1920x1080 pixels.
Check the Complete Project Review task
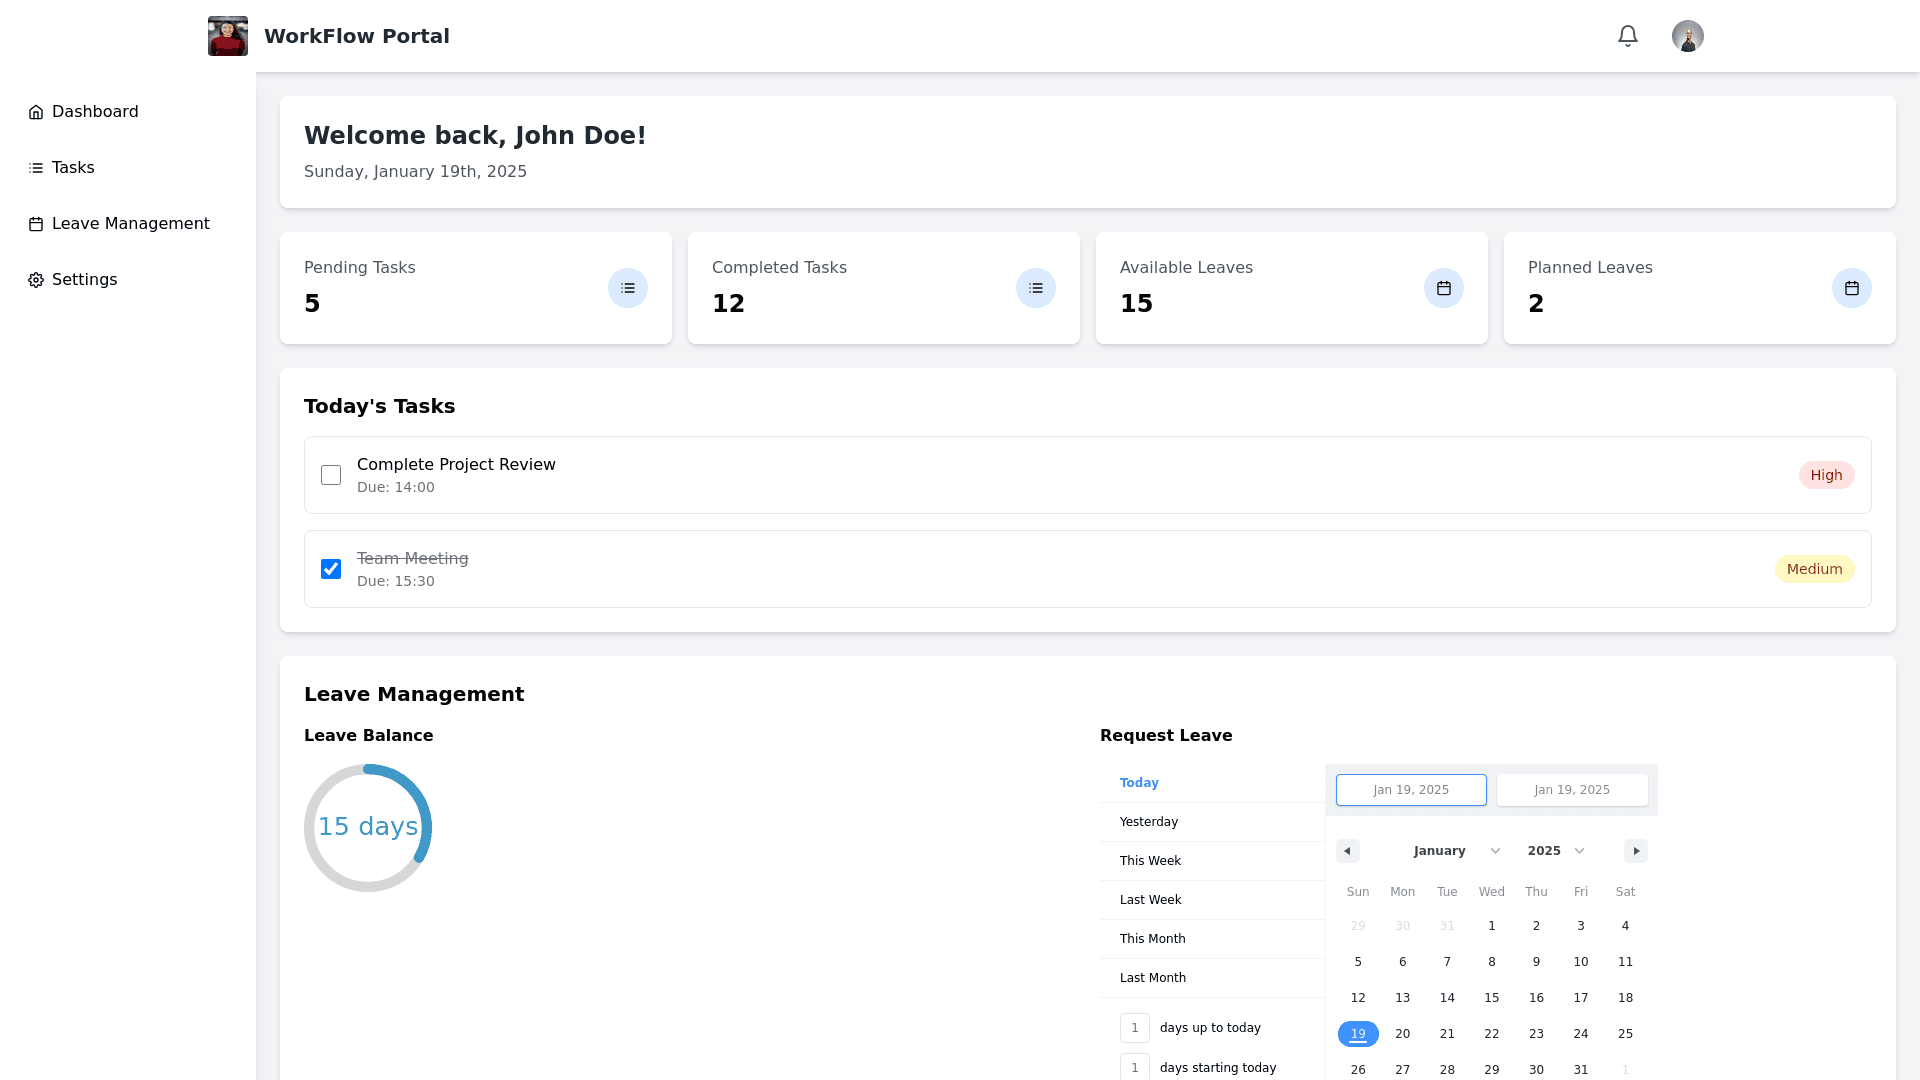pyautogui.click(x=331, y=475)
